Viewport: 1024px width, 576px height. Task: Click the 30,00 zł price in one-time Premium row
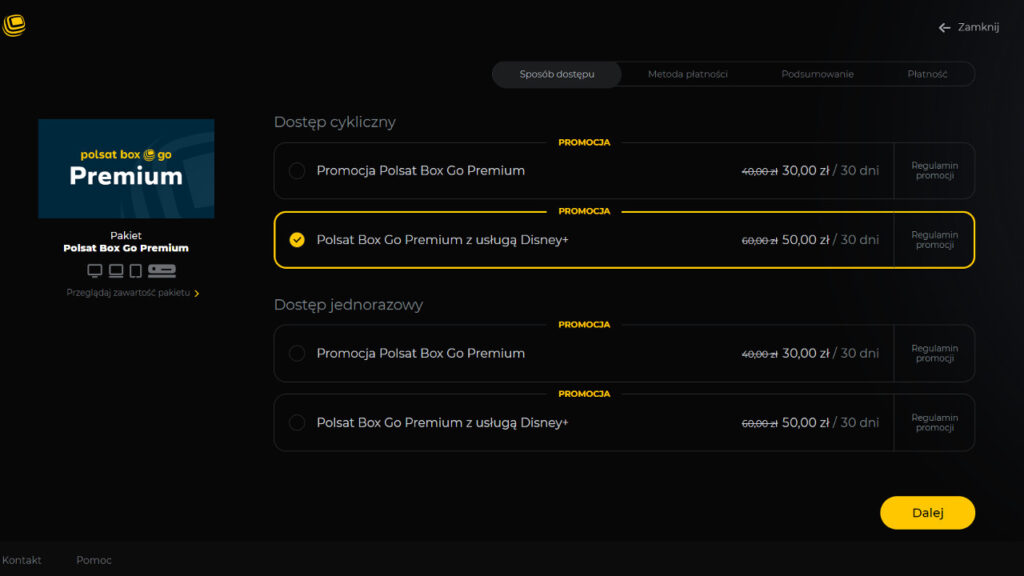tap(805, 353)
